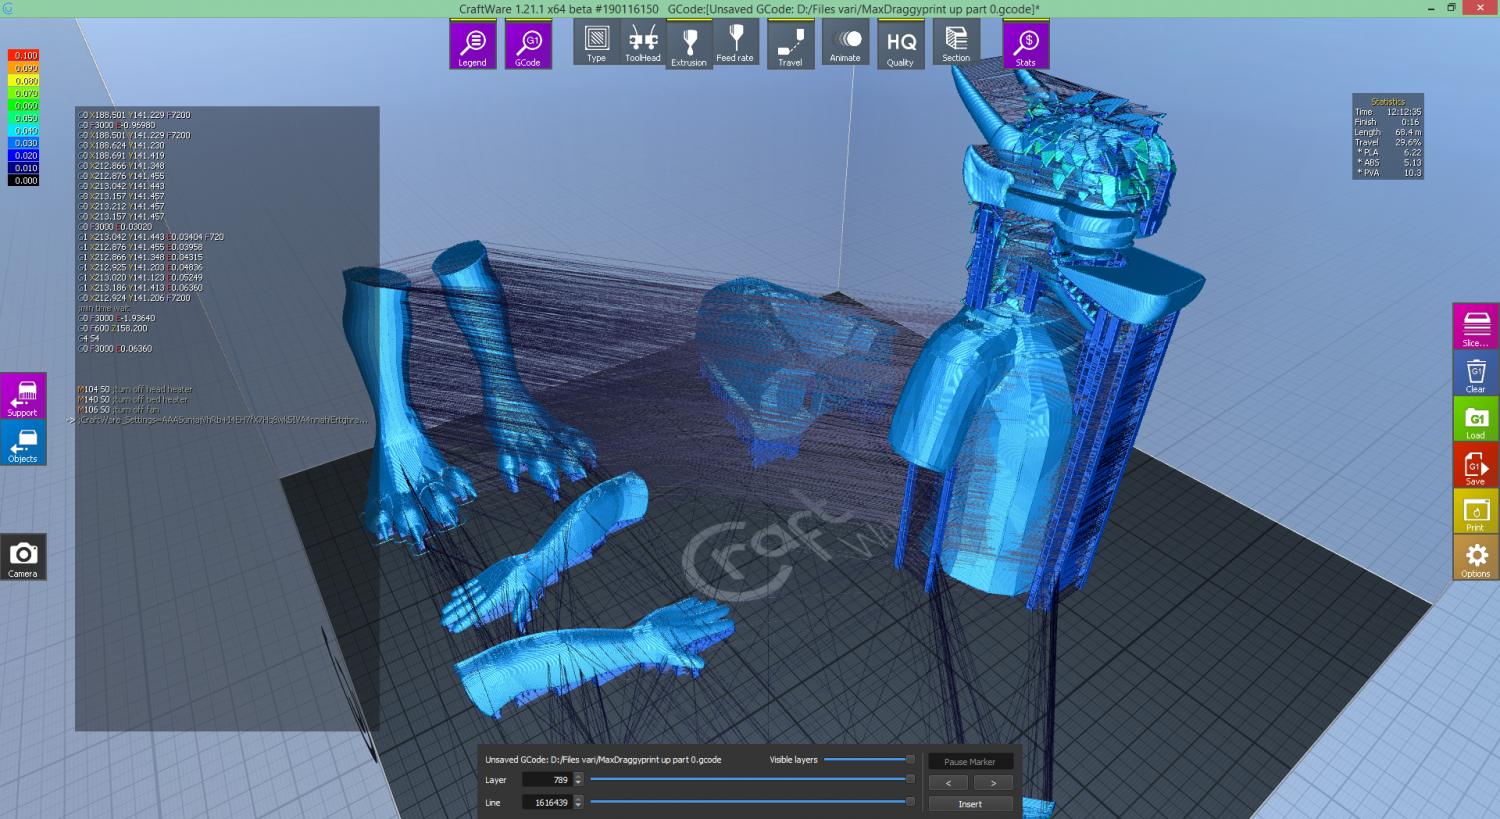This screenshot has height=819, width=1500.
Task: Toggle Travel moves display
Action: coord(791,45)
